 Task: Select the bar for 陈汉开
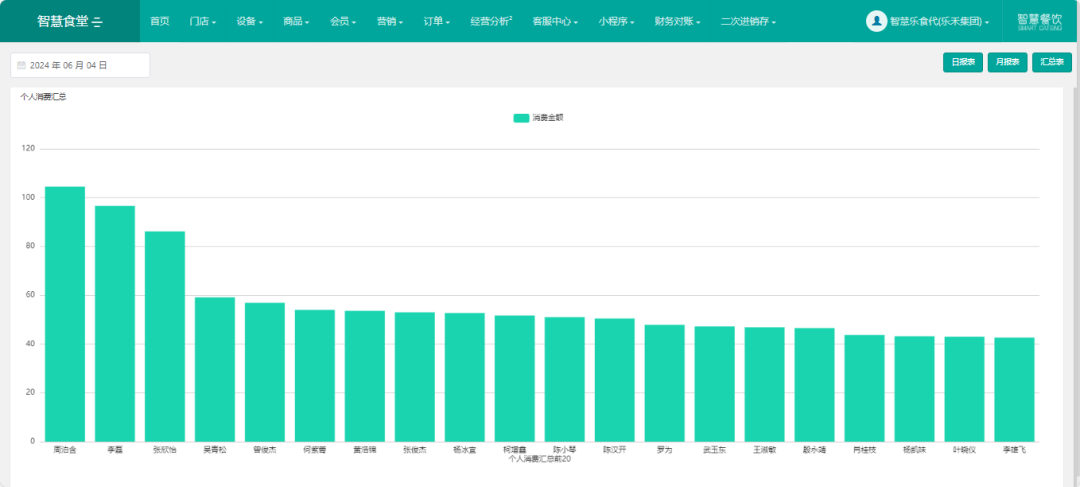(x=615, y=380)
